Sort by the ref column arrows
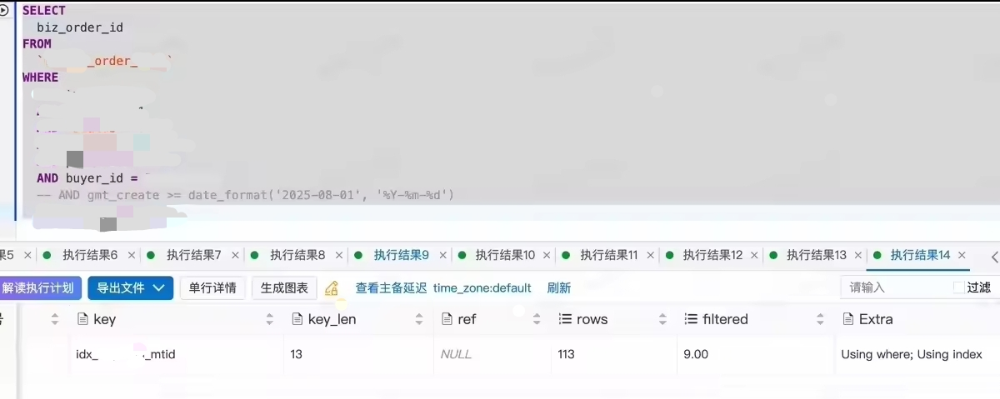Screen dimensions: 1000x399 click(536, 319)
